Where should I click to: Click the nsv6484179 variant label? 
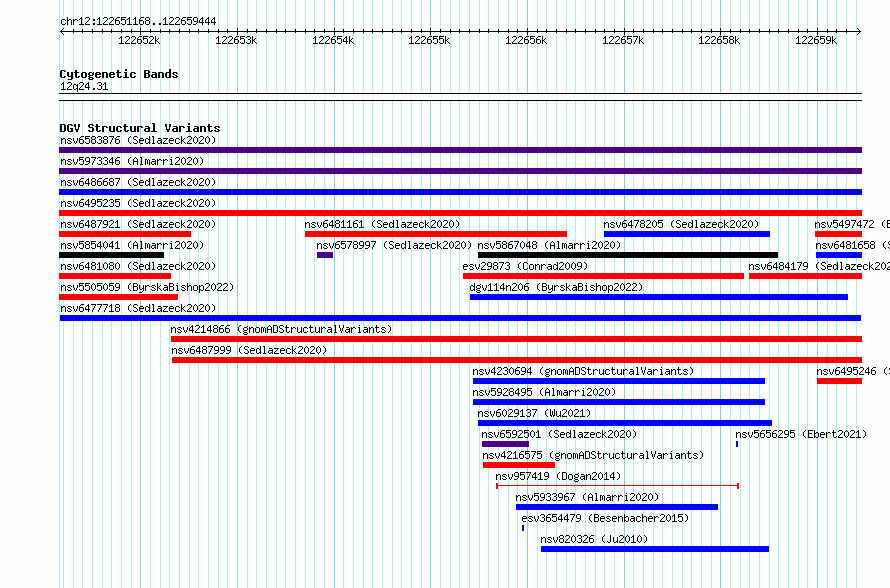(x=819, y=266)
